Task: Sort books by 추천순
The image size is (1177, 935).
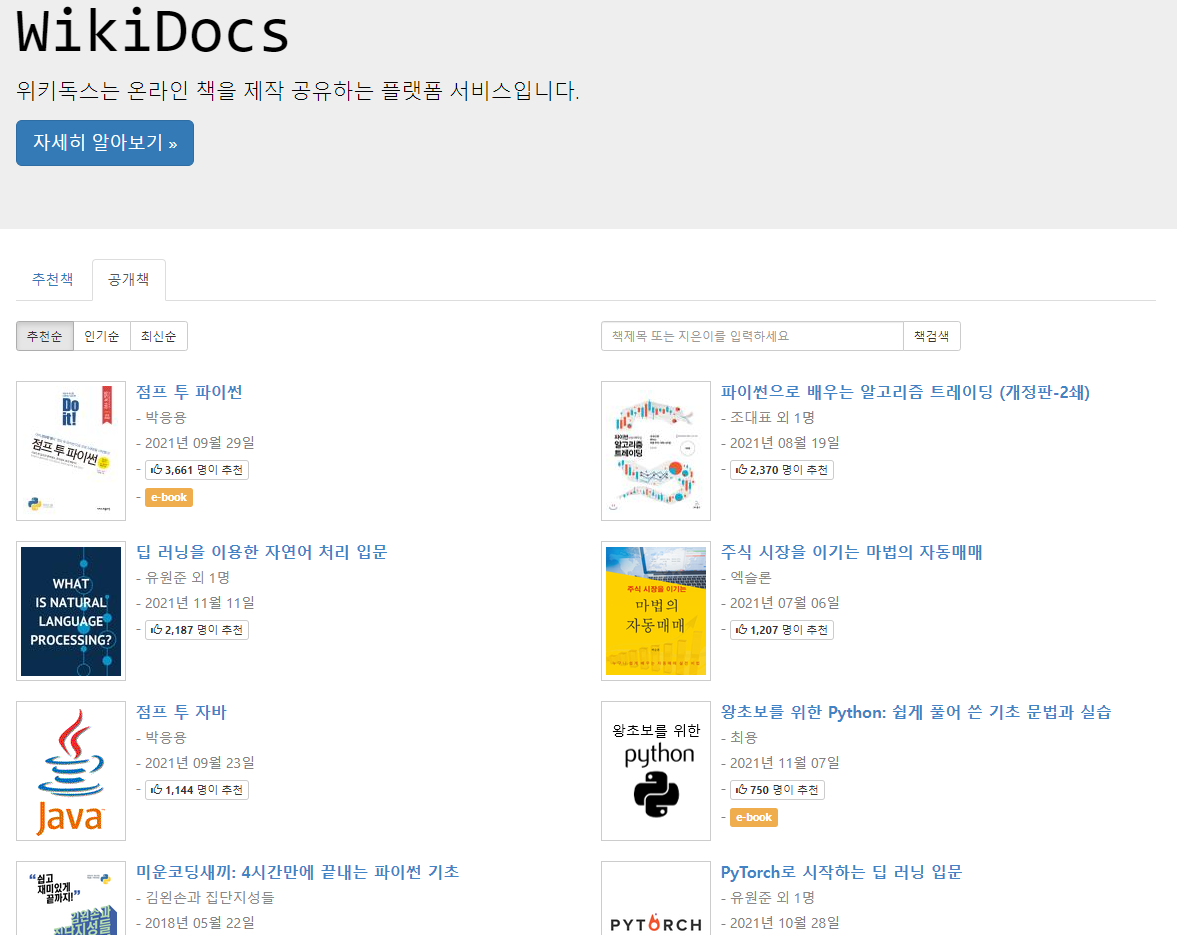Action: (x=44, y=336)
